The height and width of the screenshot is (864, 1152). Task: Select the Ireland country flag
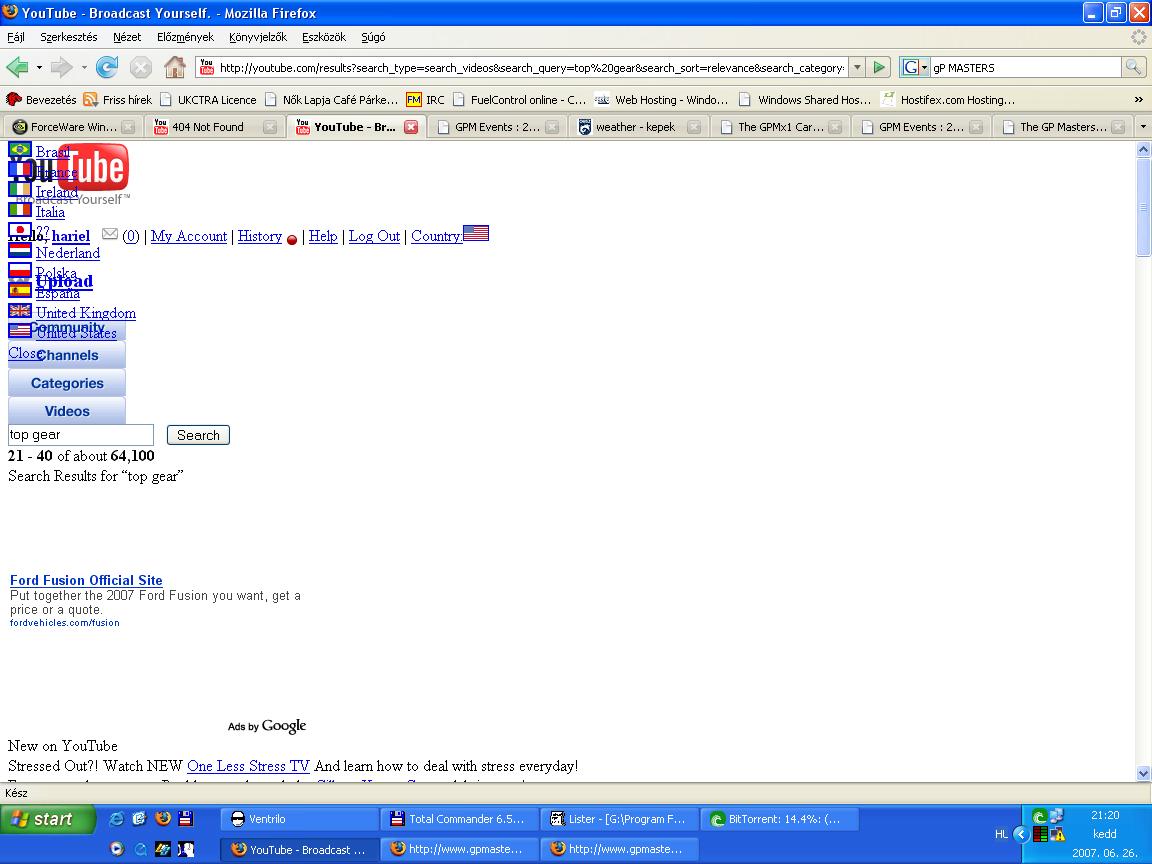point(20,190)
